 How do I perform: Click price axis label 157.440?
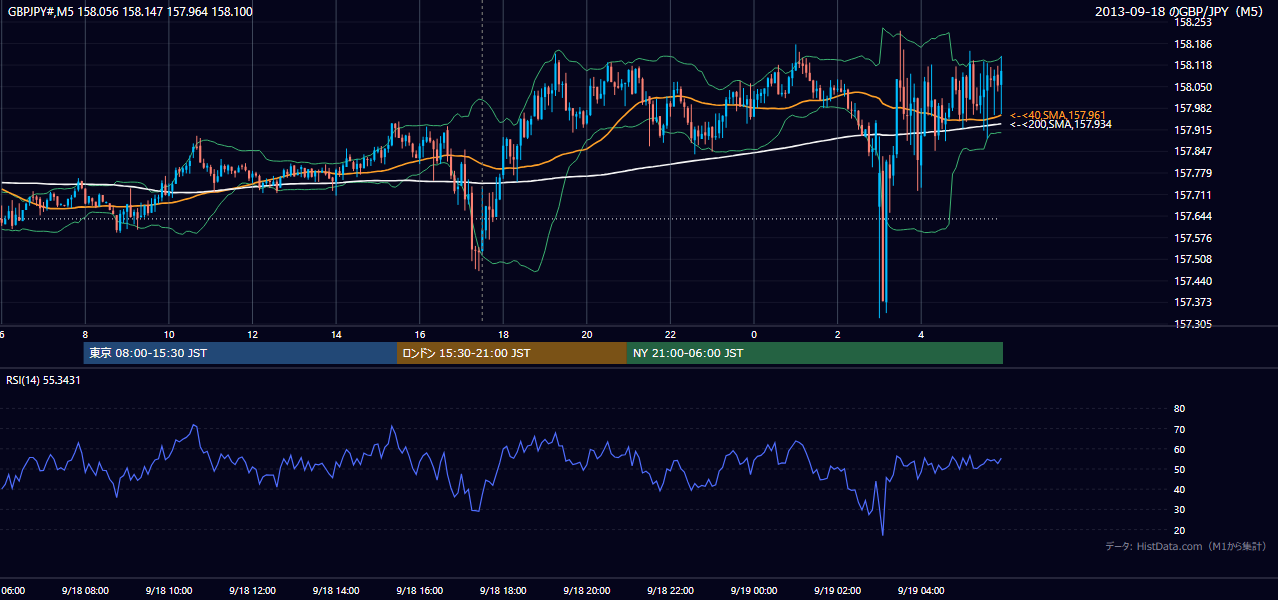[x=1193, y=281]
